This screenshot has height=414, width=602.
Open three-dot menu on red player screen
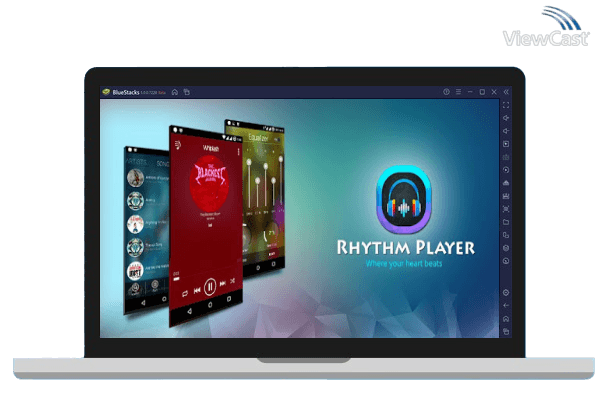point(238,152)
